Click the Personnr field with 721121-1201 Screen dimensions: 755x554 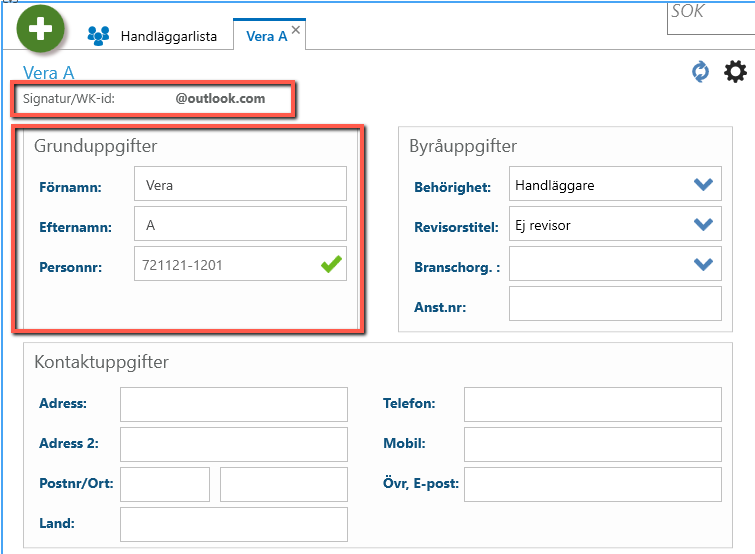pyautogui.click(x=240, y=263)
